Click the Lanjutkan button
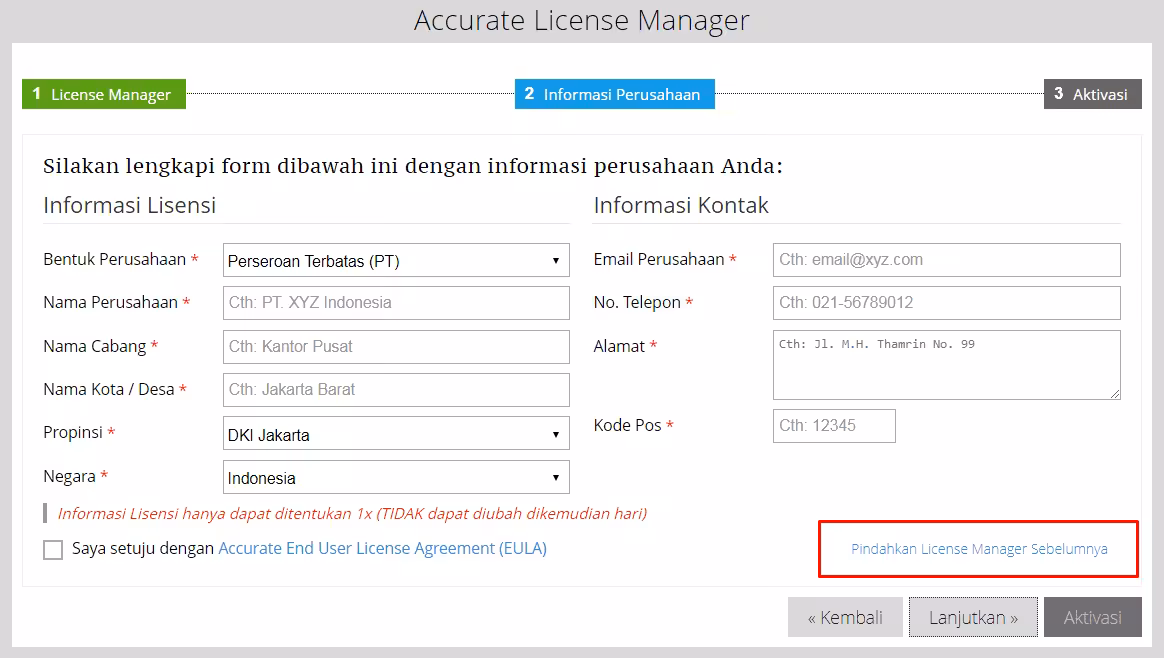 point(973,617)
